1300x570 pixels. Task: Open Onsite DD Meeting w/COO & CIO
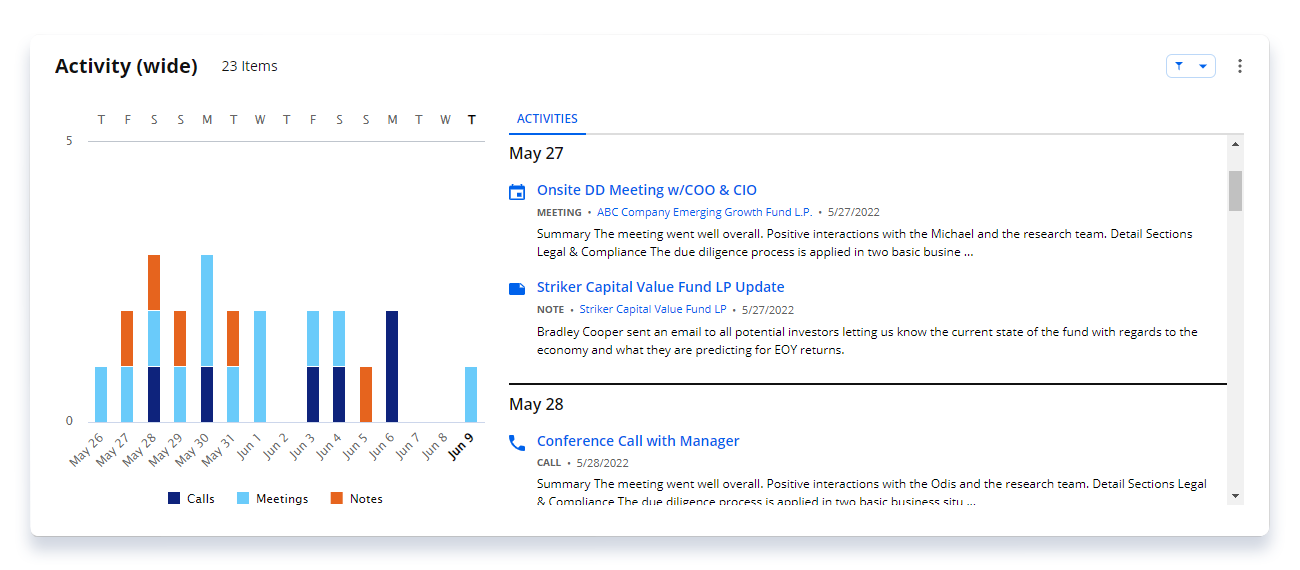(646, 190)
